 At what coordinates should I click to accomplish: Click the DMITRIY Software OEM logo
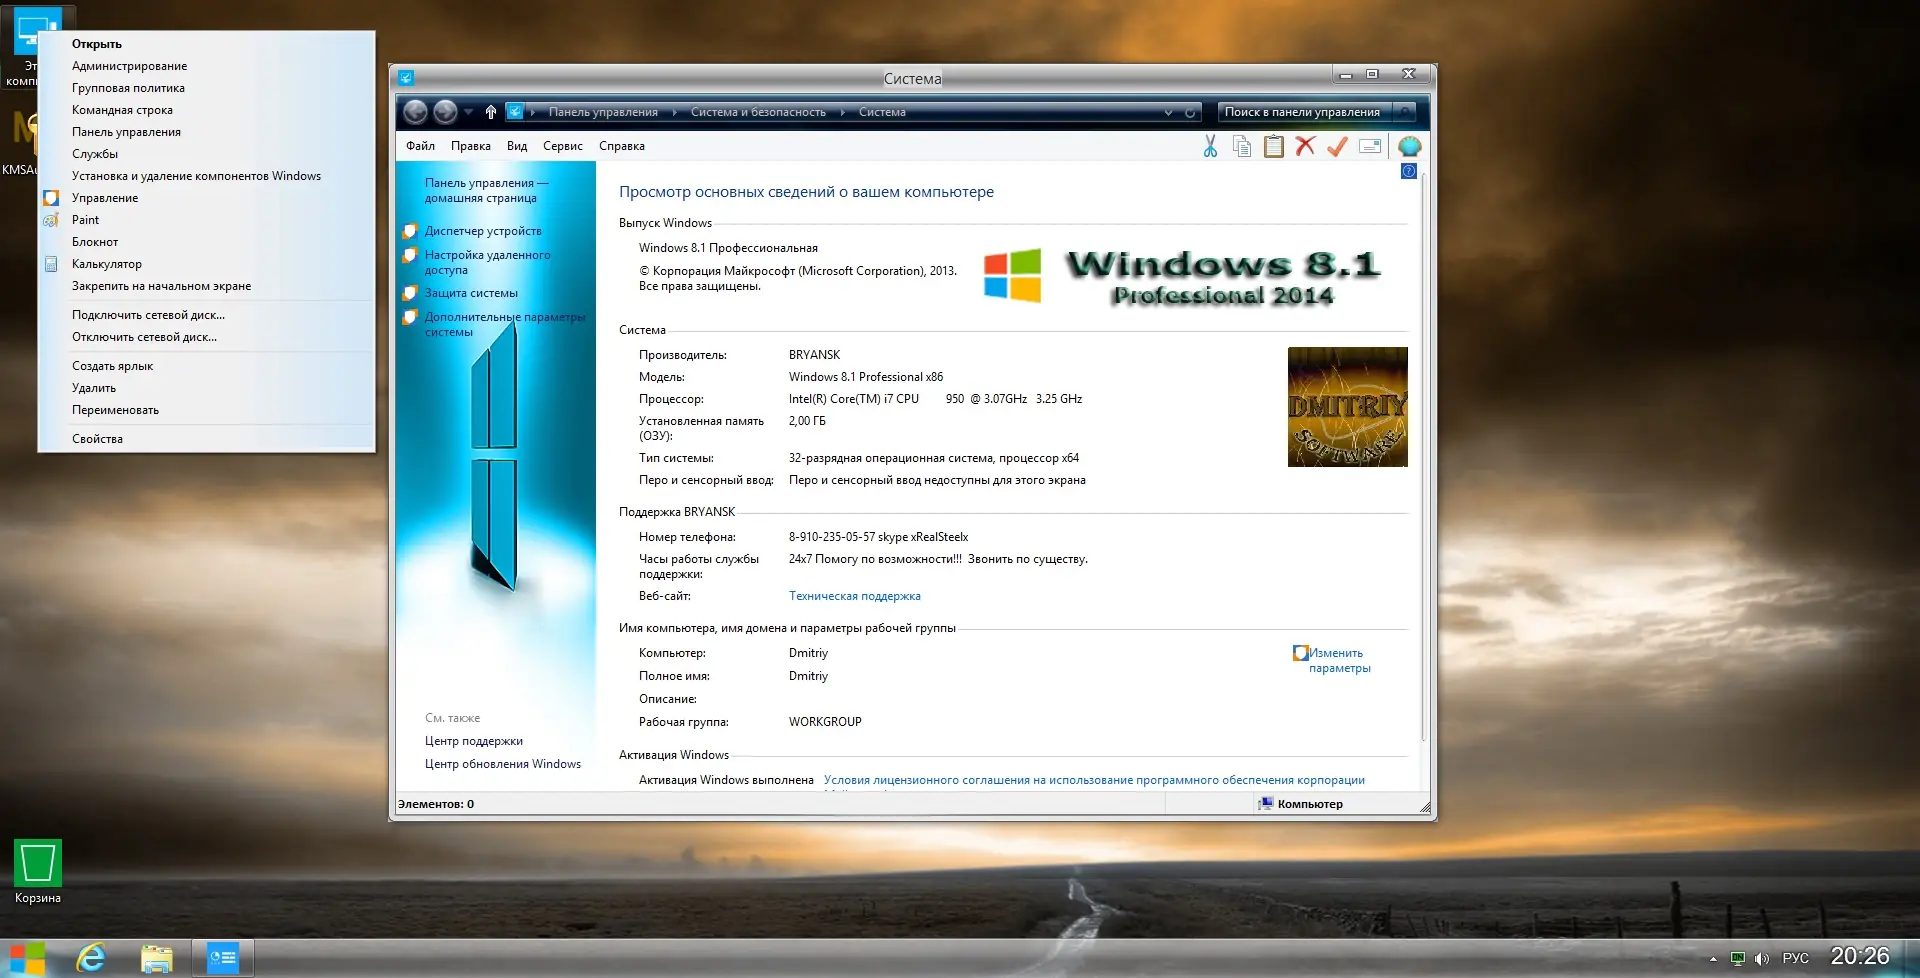click(x=1347, y=407)
